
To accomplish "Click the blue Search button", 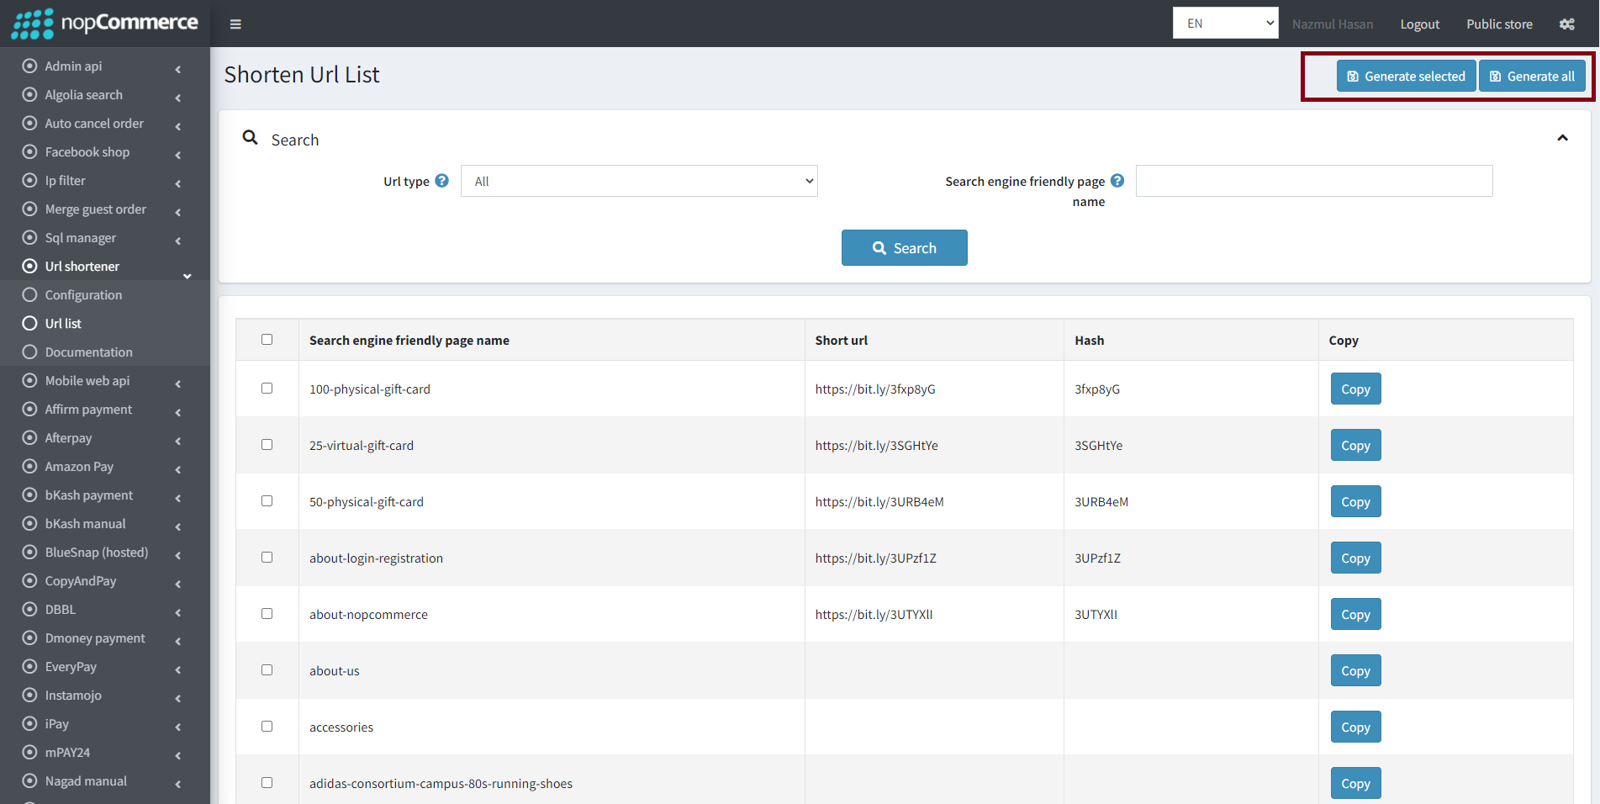I will tap(904, 248).
